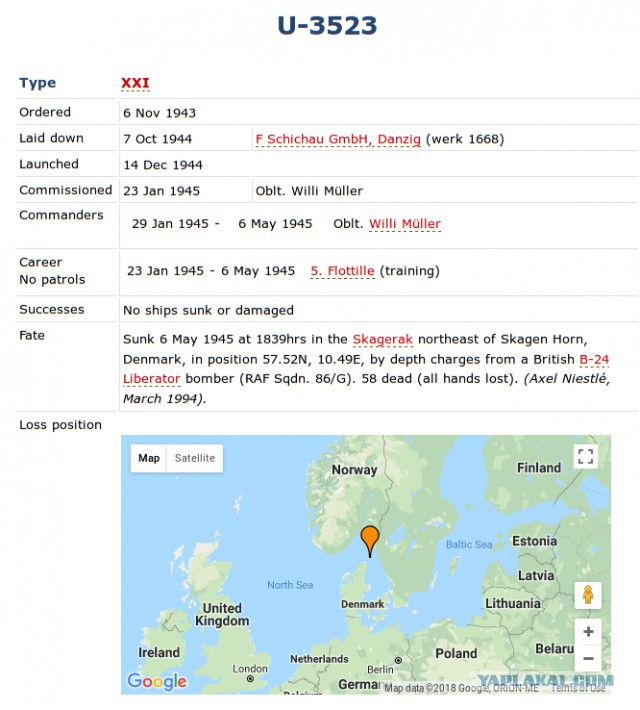Click Netherlands label on the map
640x710 pixels.
point(319,659)
